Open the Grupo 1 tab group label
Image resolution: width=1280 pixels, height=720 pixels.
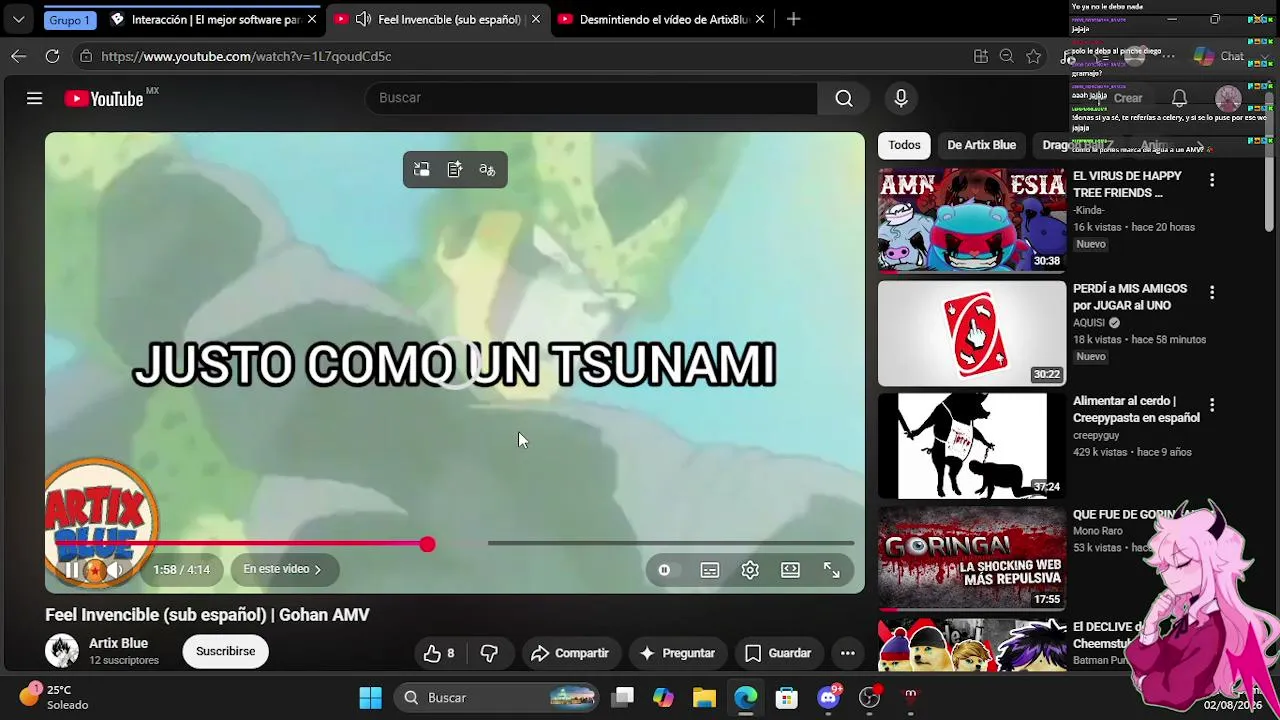point(69,20)
